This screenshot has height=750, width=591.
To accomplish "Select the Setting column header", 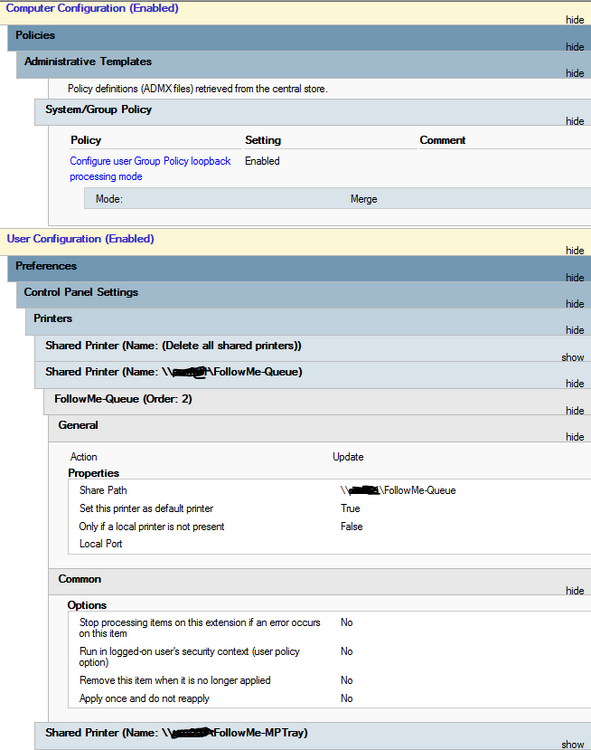I will coord(263,140).
